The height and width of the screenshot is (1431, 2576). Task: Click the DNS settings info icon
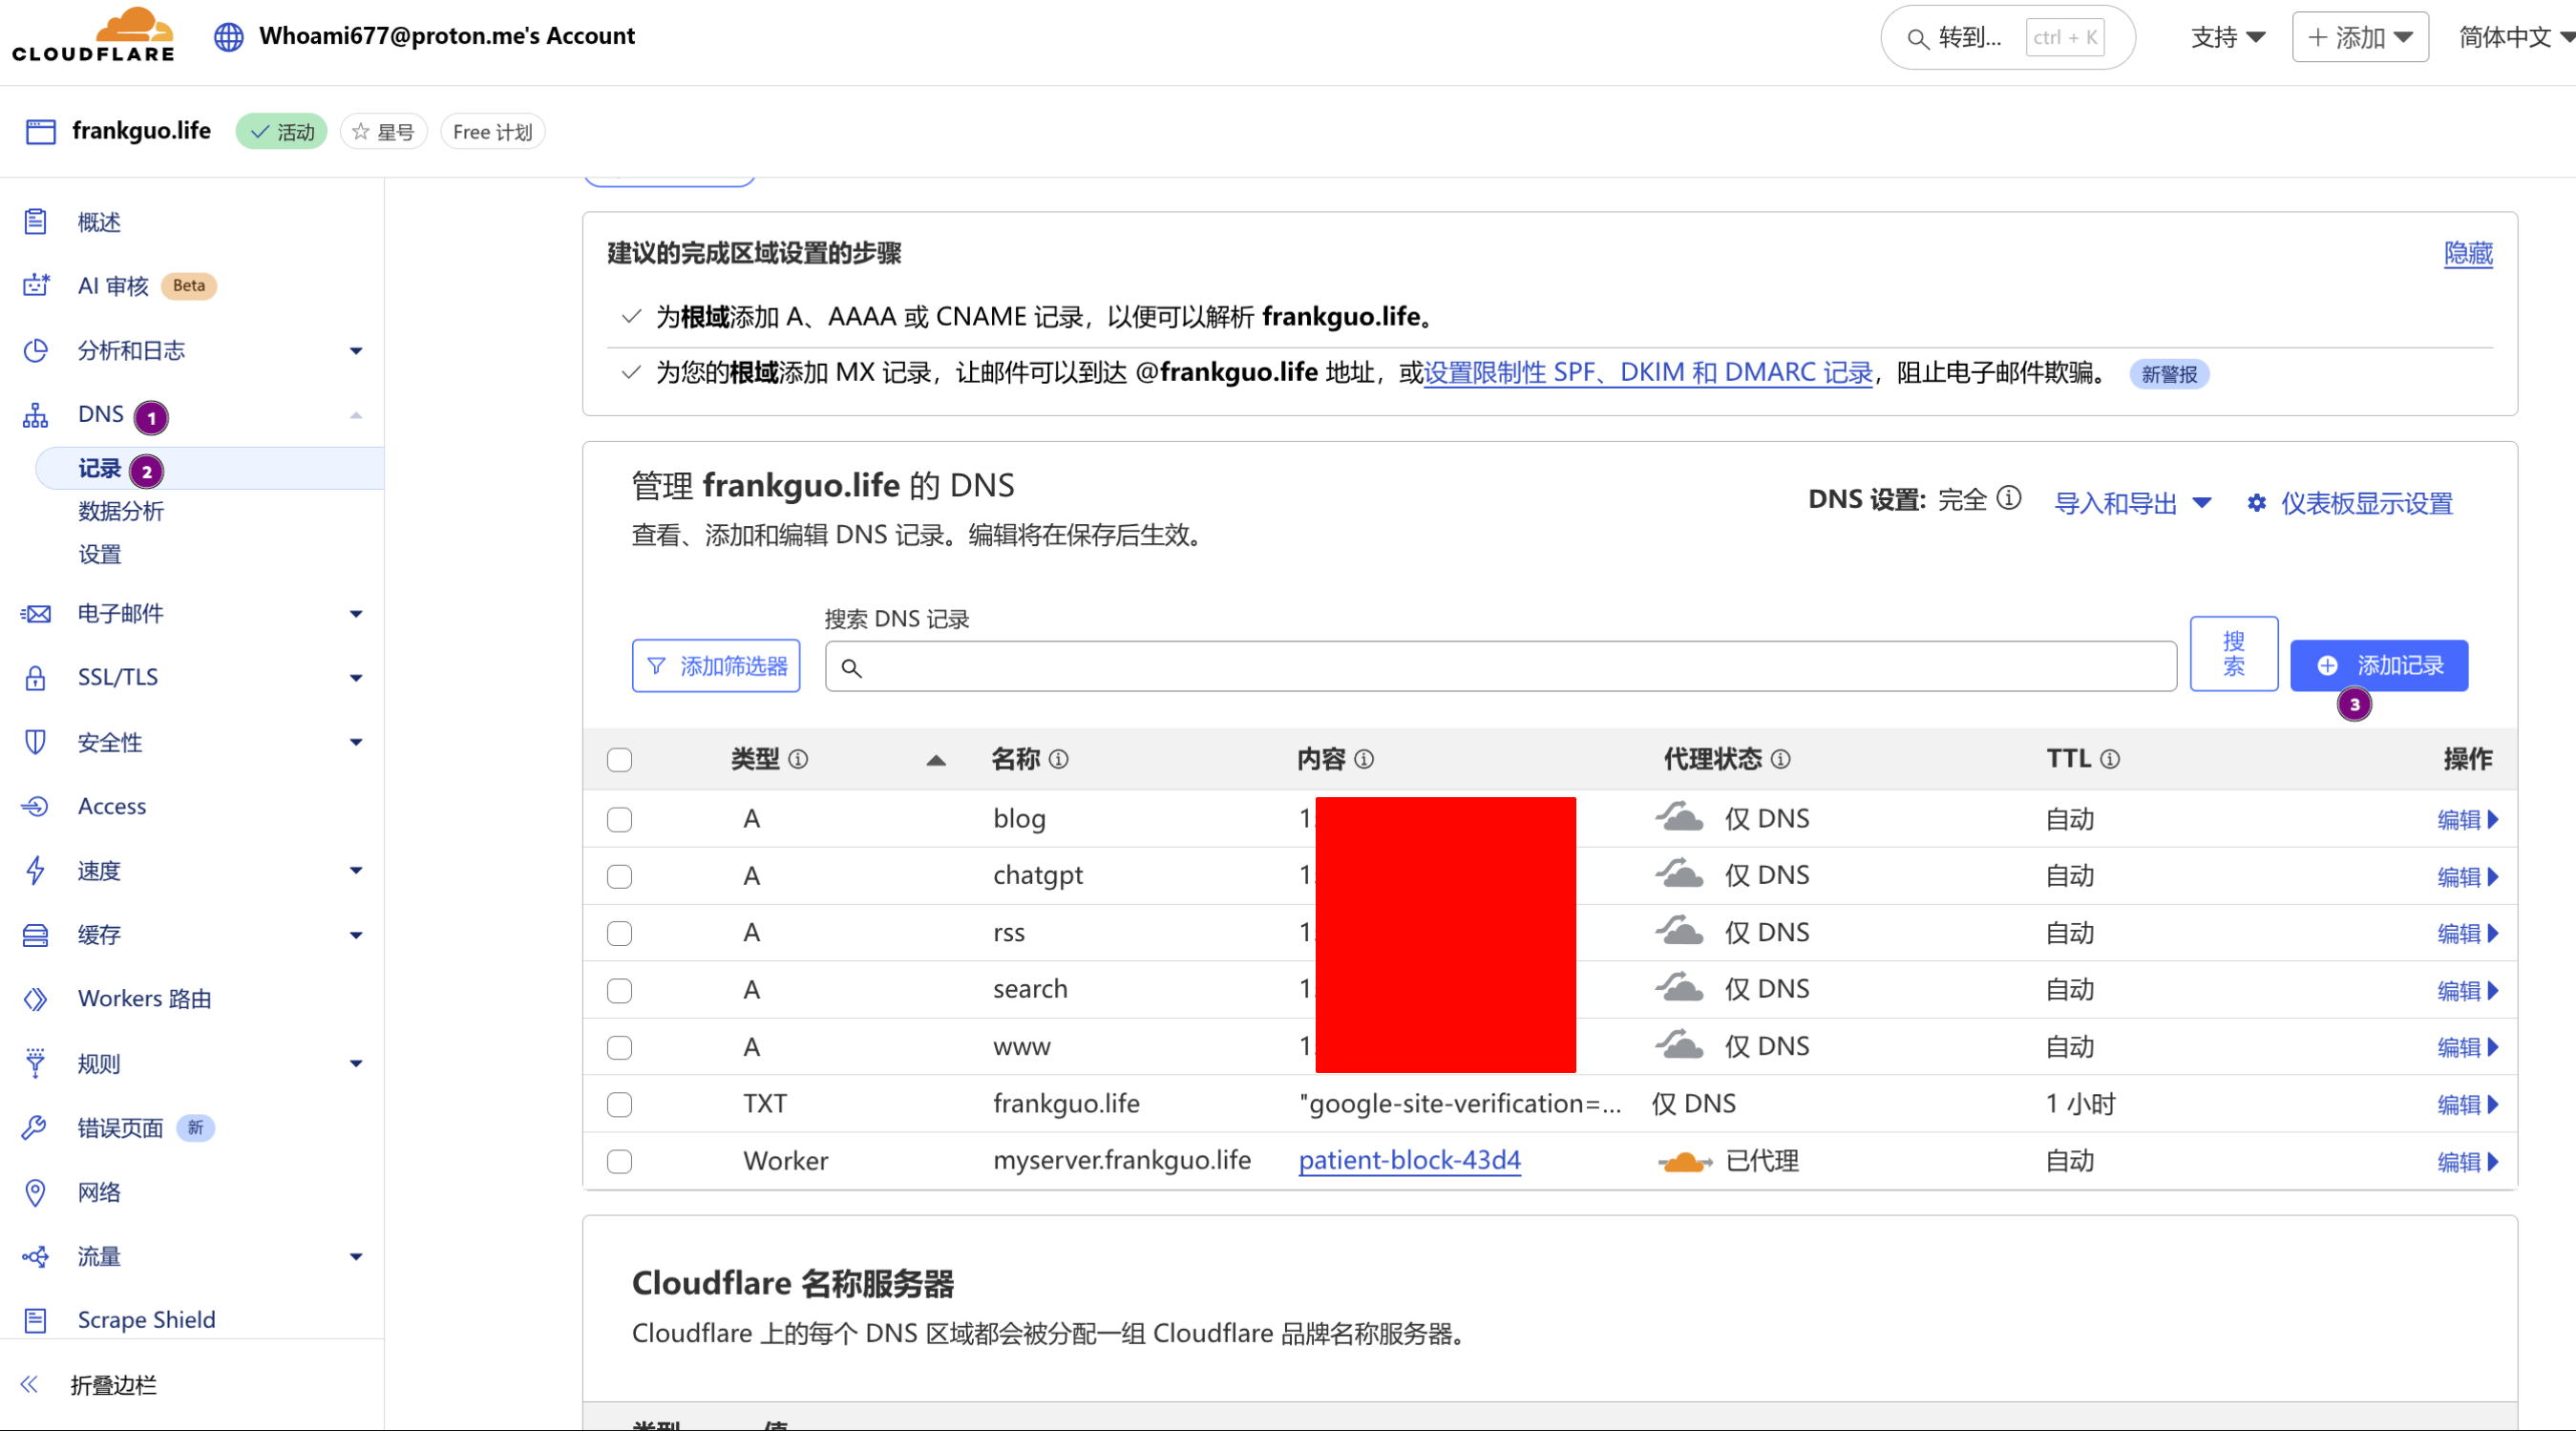coord(2008,498)
